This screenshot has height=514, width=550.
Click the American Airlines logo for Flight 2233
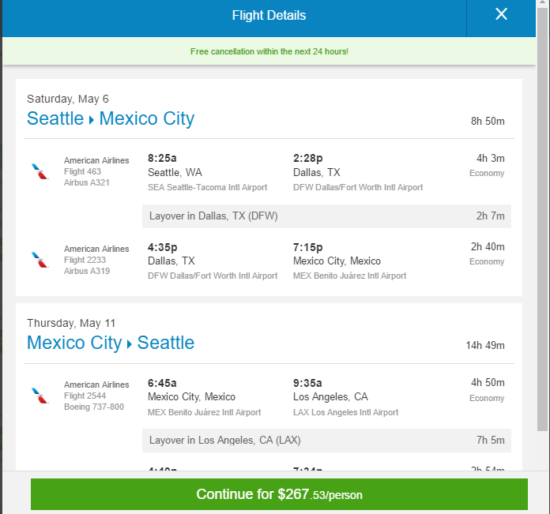(40, 260)
